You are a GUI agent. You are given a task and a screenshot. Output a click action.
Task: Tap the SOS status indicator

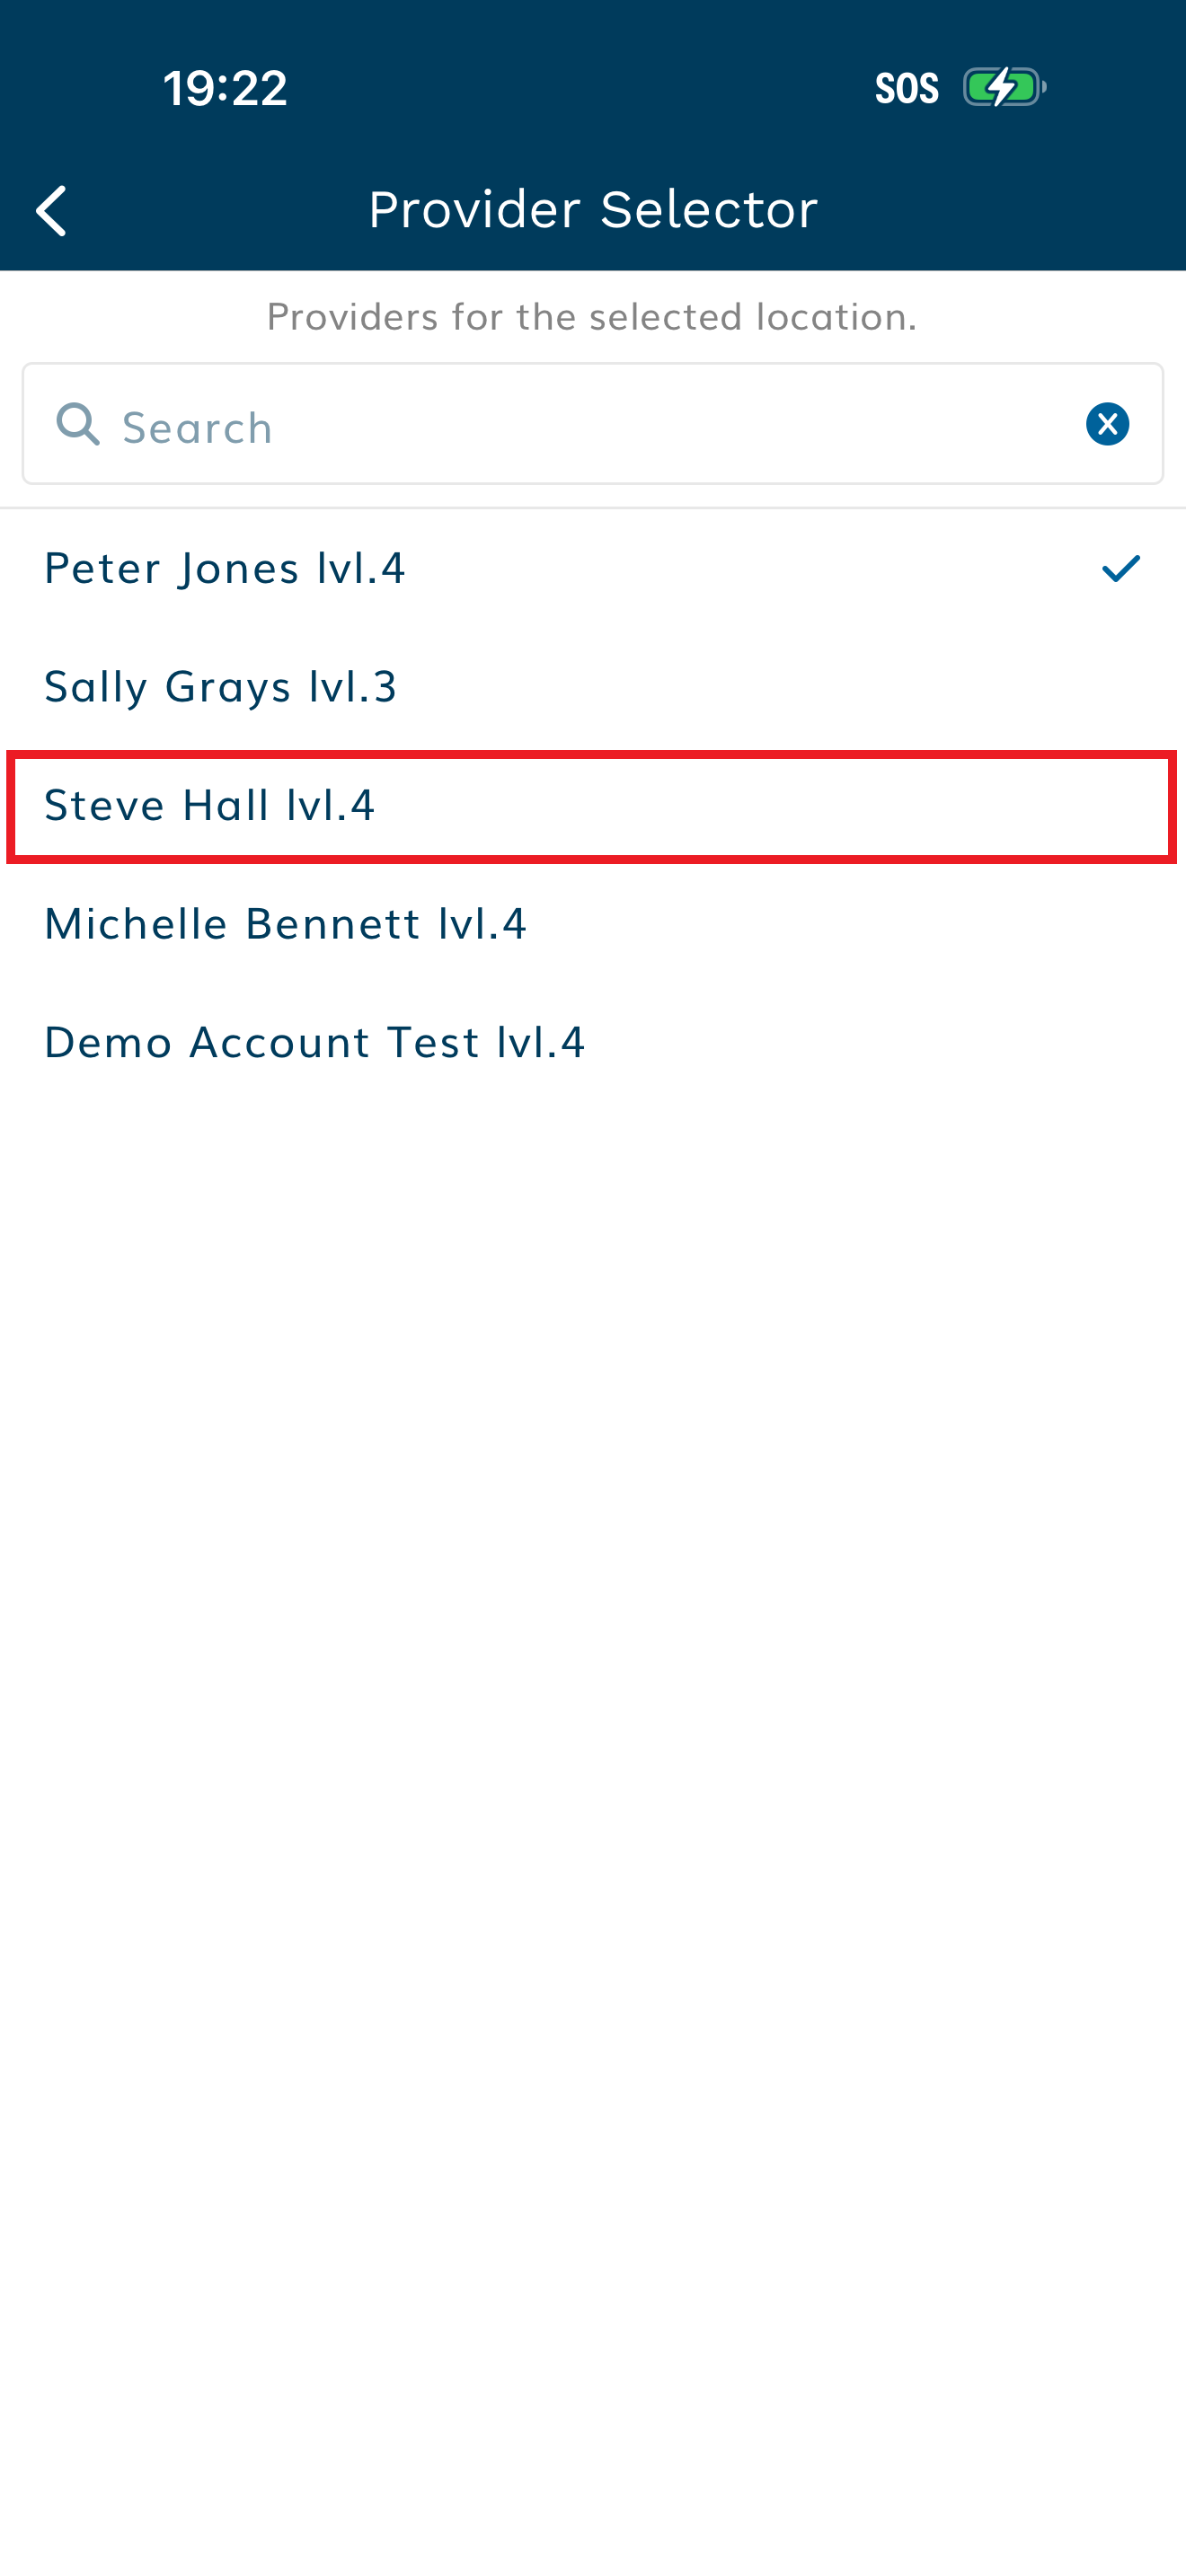pyautogui.click(x=906, y=88)
